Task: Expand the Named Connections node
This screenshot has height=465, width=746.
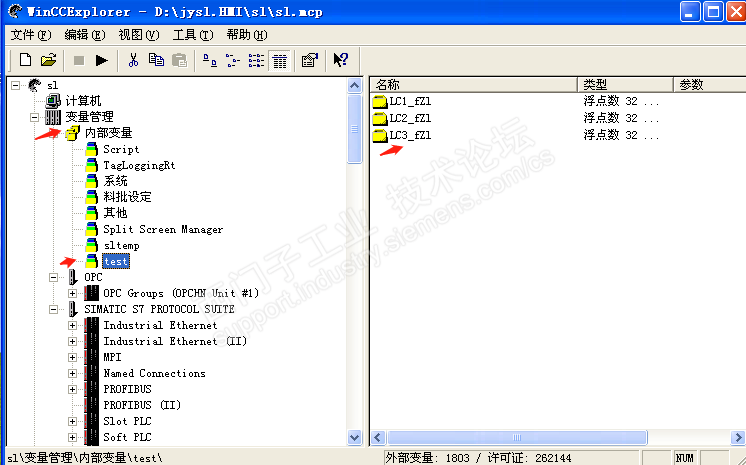Action: (72, 374)
